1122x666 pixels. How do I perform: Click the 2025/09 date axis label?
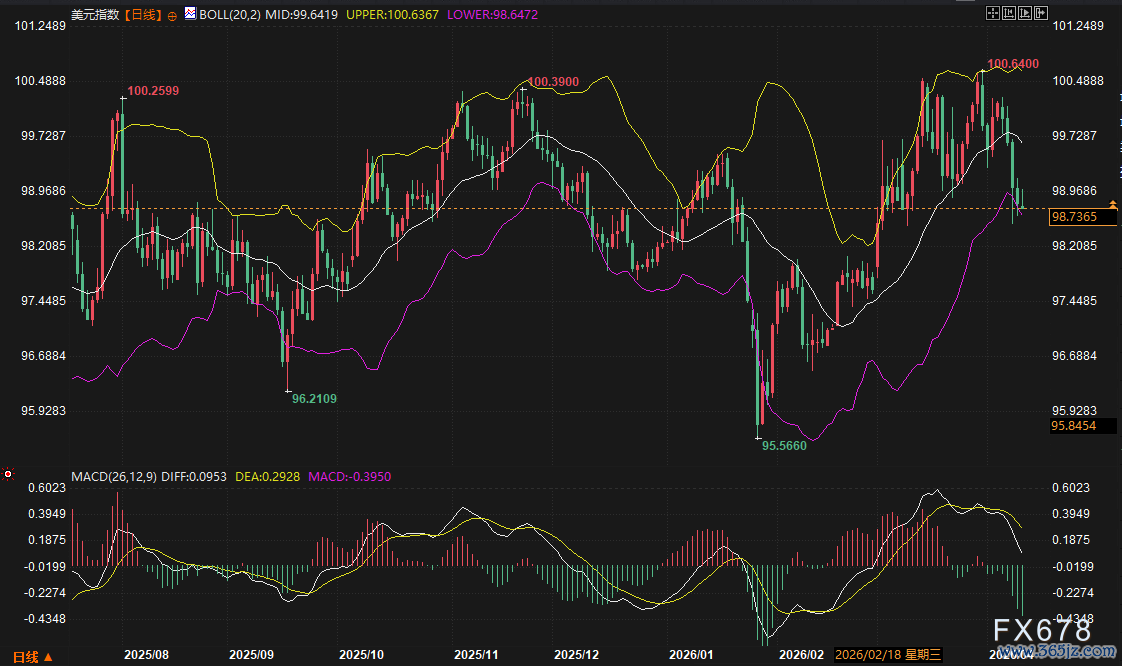click(251, 655)
